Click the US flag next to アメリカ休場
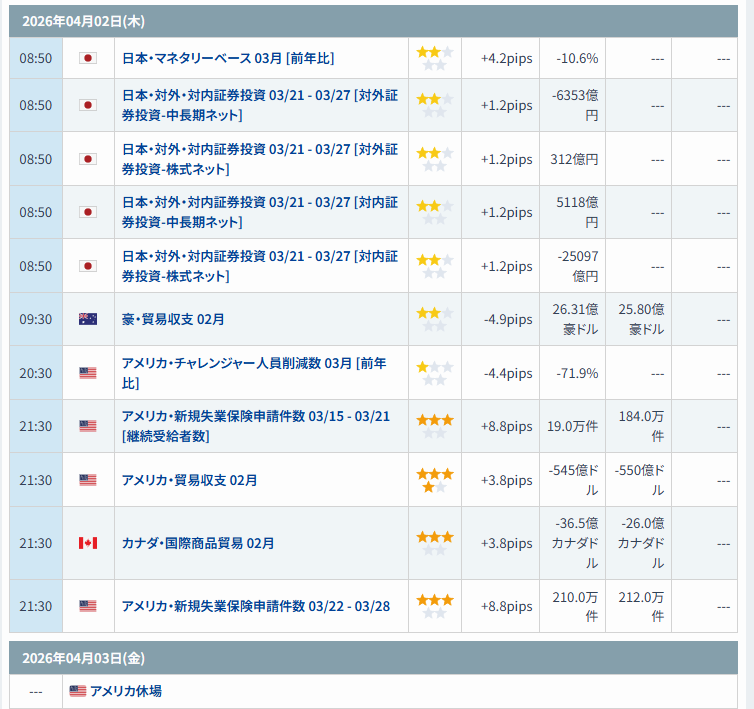Image resolution: width=754 pixels, height=709 pixels. pyautogui.click(x=78, y=691)
